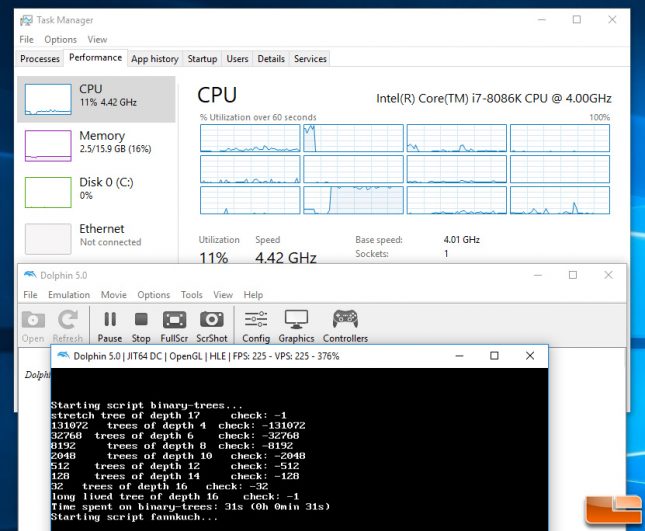
Task: Click the 'Time spent on binary-trees: 31s' line
Action: coord(190,507)
